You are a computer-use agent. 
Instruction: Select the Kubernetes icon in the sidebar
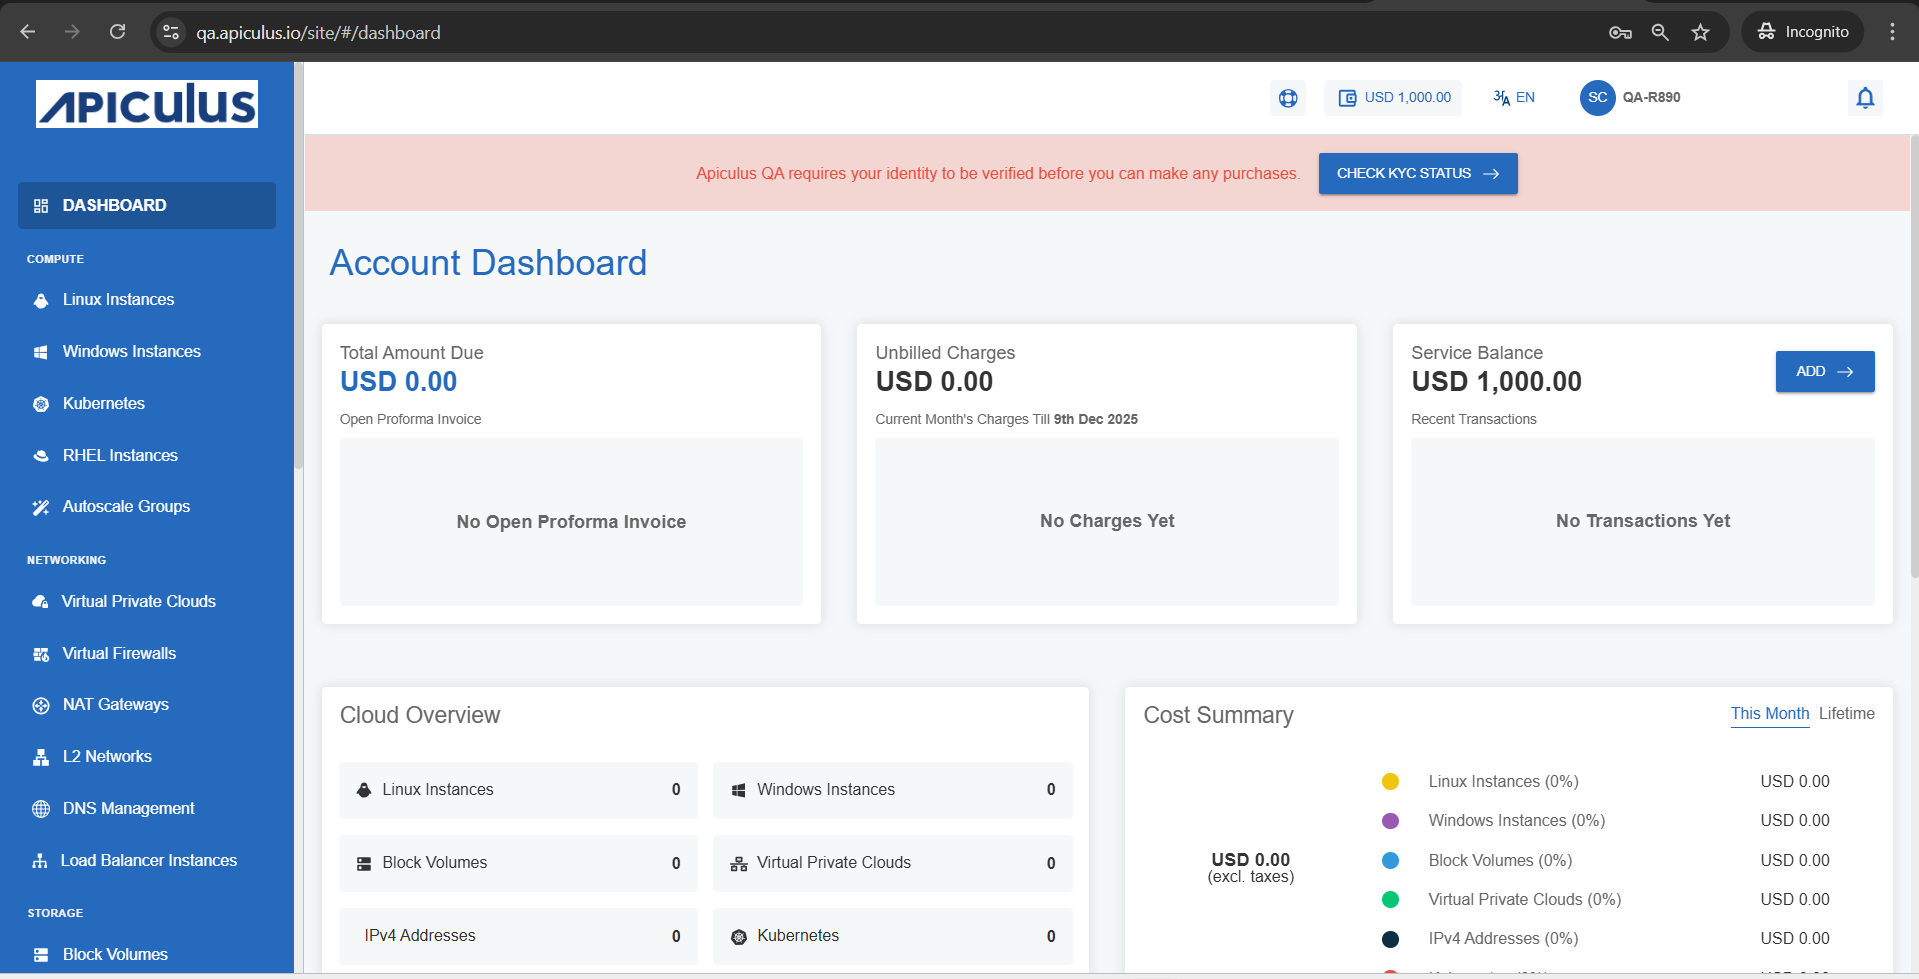tap(40, 403)
